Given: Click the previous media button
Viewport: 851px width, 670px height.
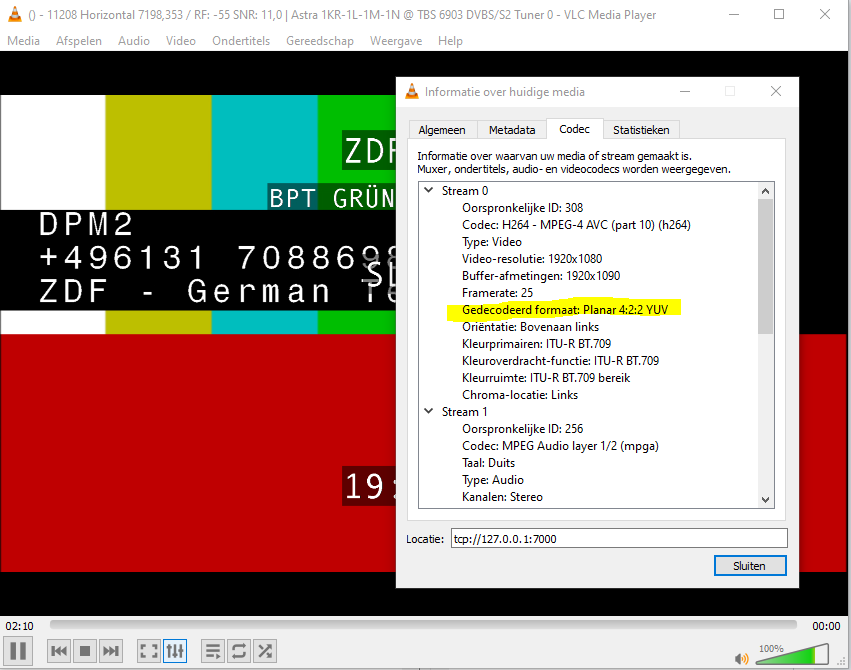Looking at the screenshot, I should (x=59, y=651).
